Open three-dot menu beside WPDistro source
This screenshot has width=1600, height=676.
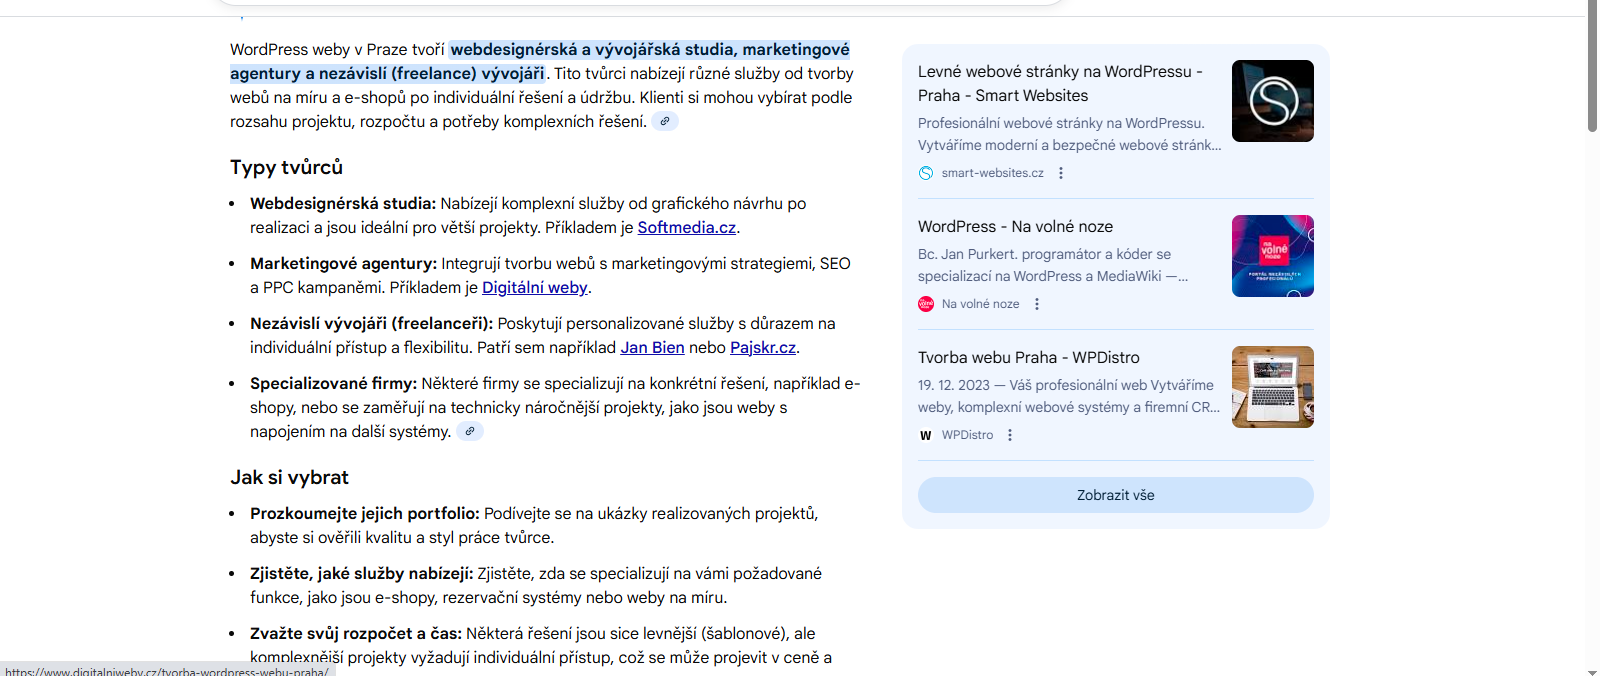click(1010, 435)
